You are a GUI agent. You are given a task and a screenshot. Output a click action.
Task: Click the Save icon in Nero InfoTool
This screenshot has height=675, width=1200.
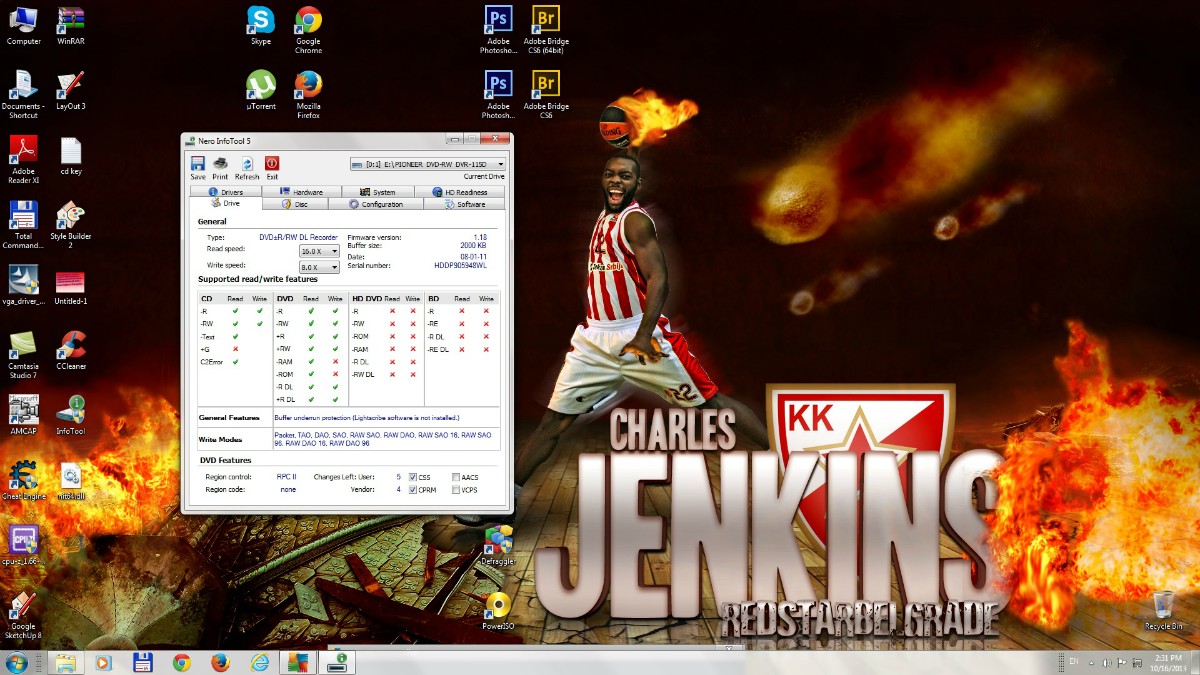pos(198,167)
